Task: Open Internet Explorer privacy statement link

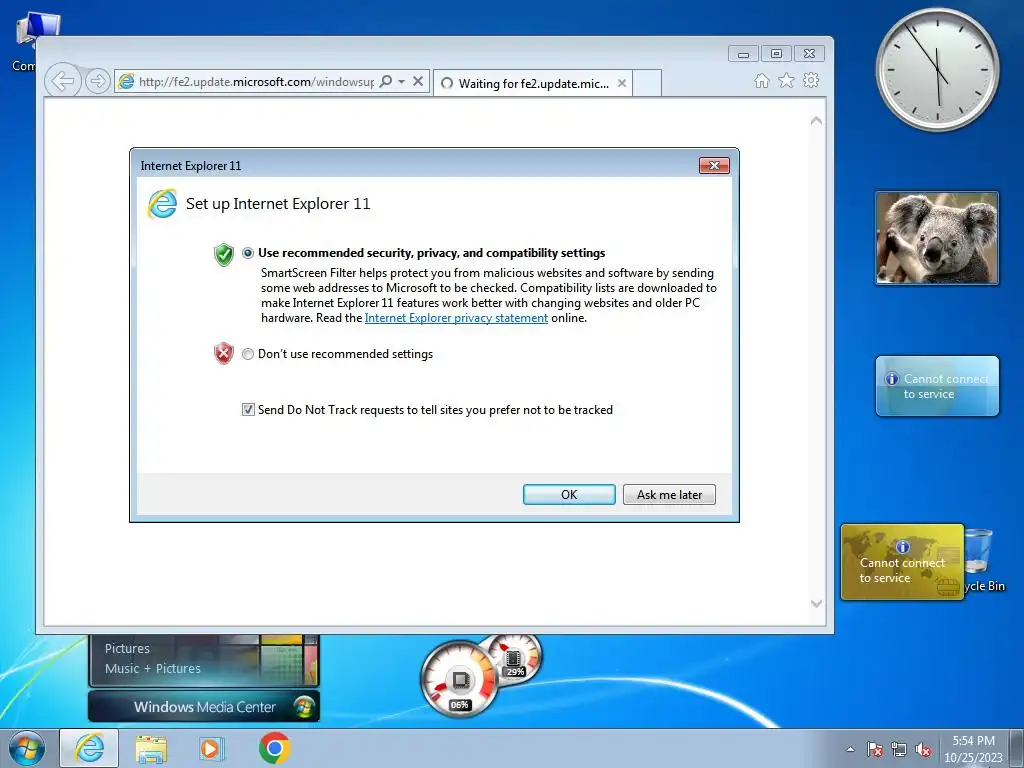Action: point(456,318)
